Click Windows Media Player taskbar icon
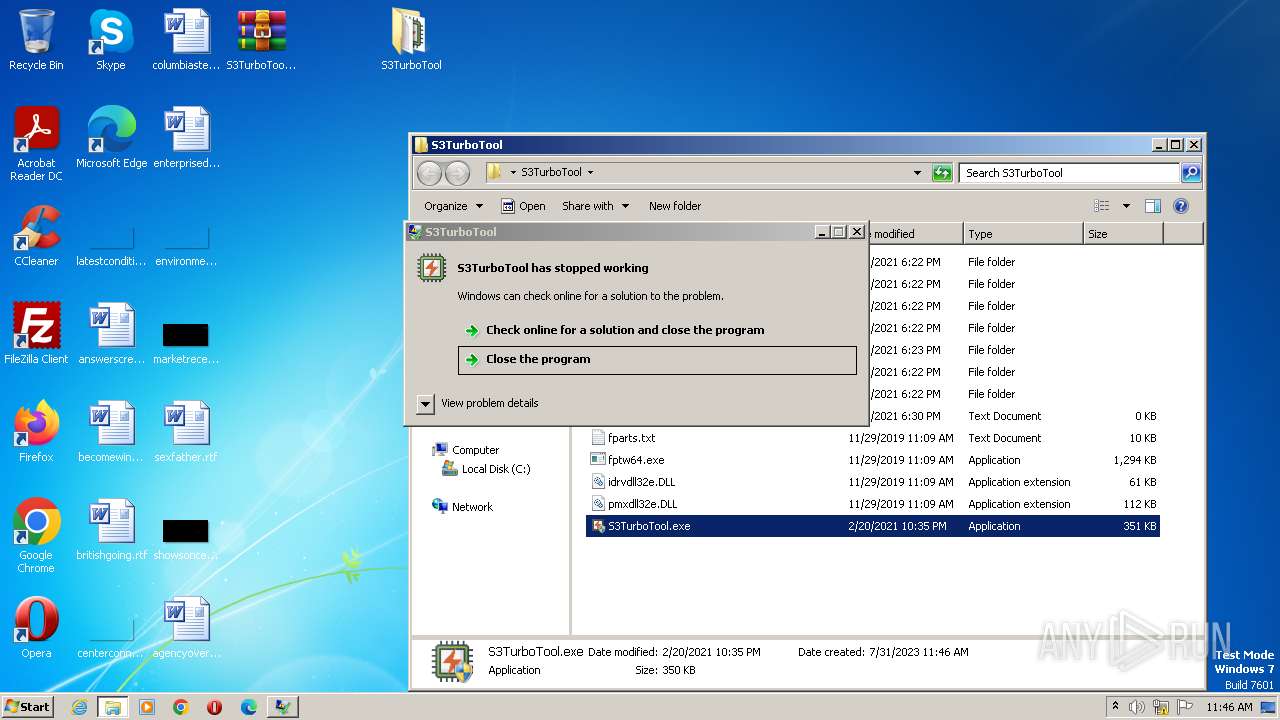This screenshot has height=720, width=1280. pos(147,707)
